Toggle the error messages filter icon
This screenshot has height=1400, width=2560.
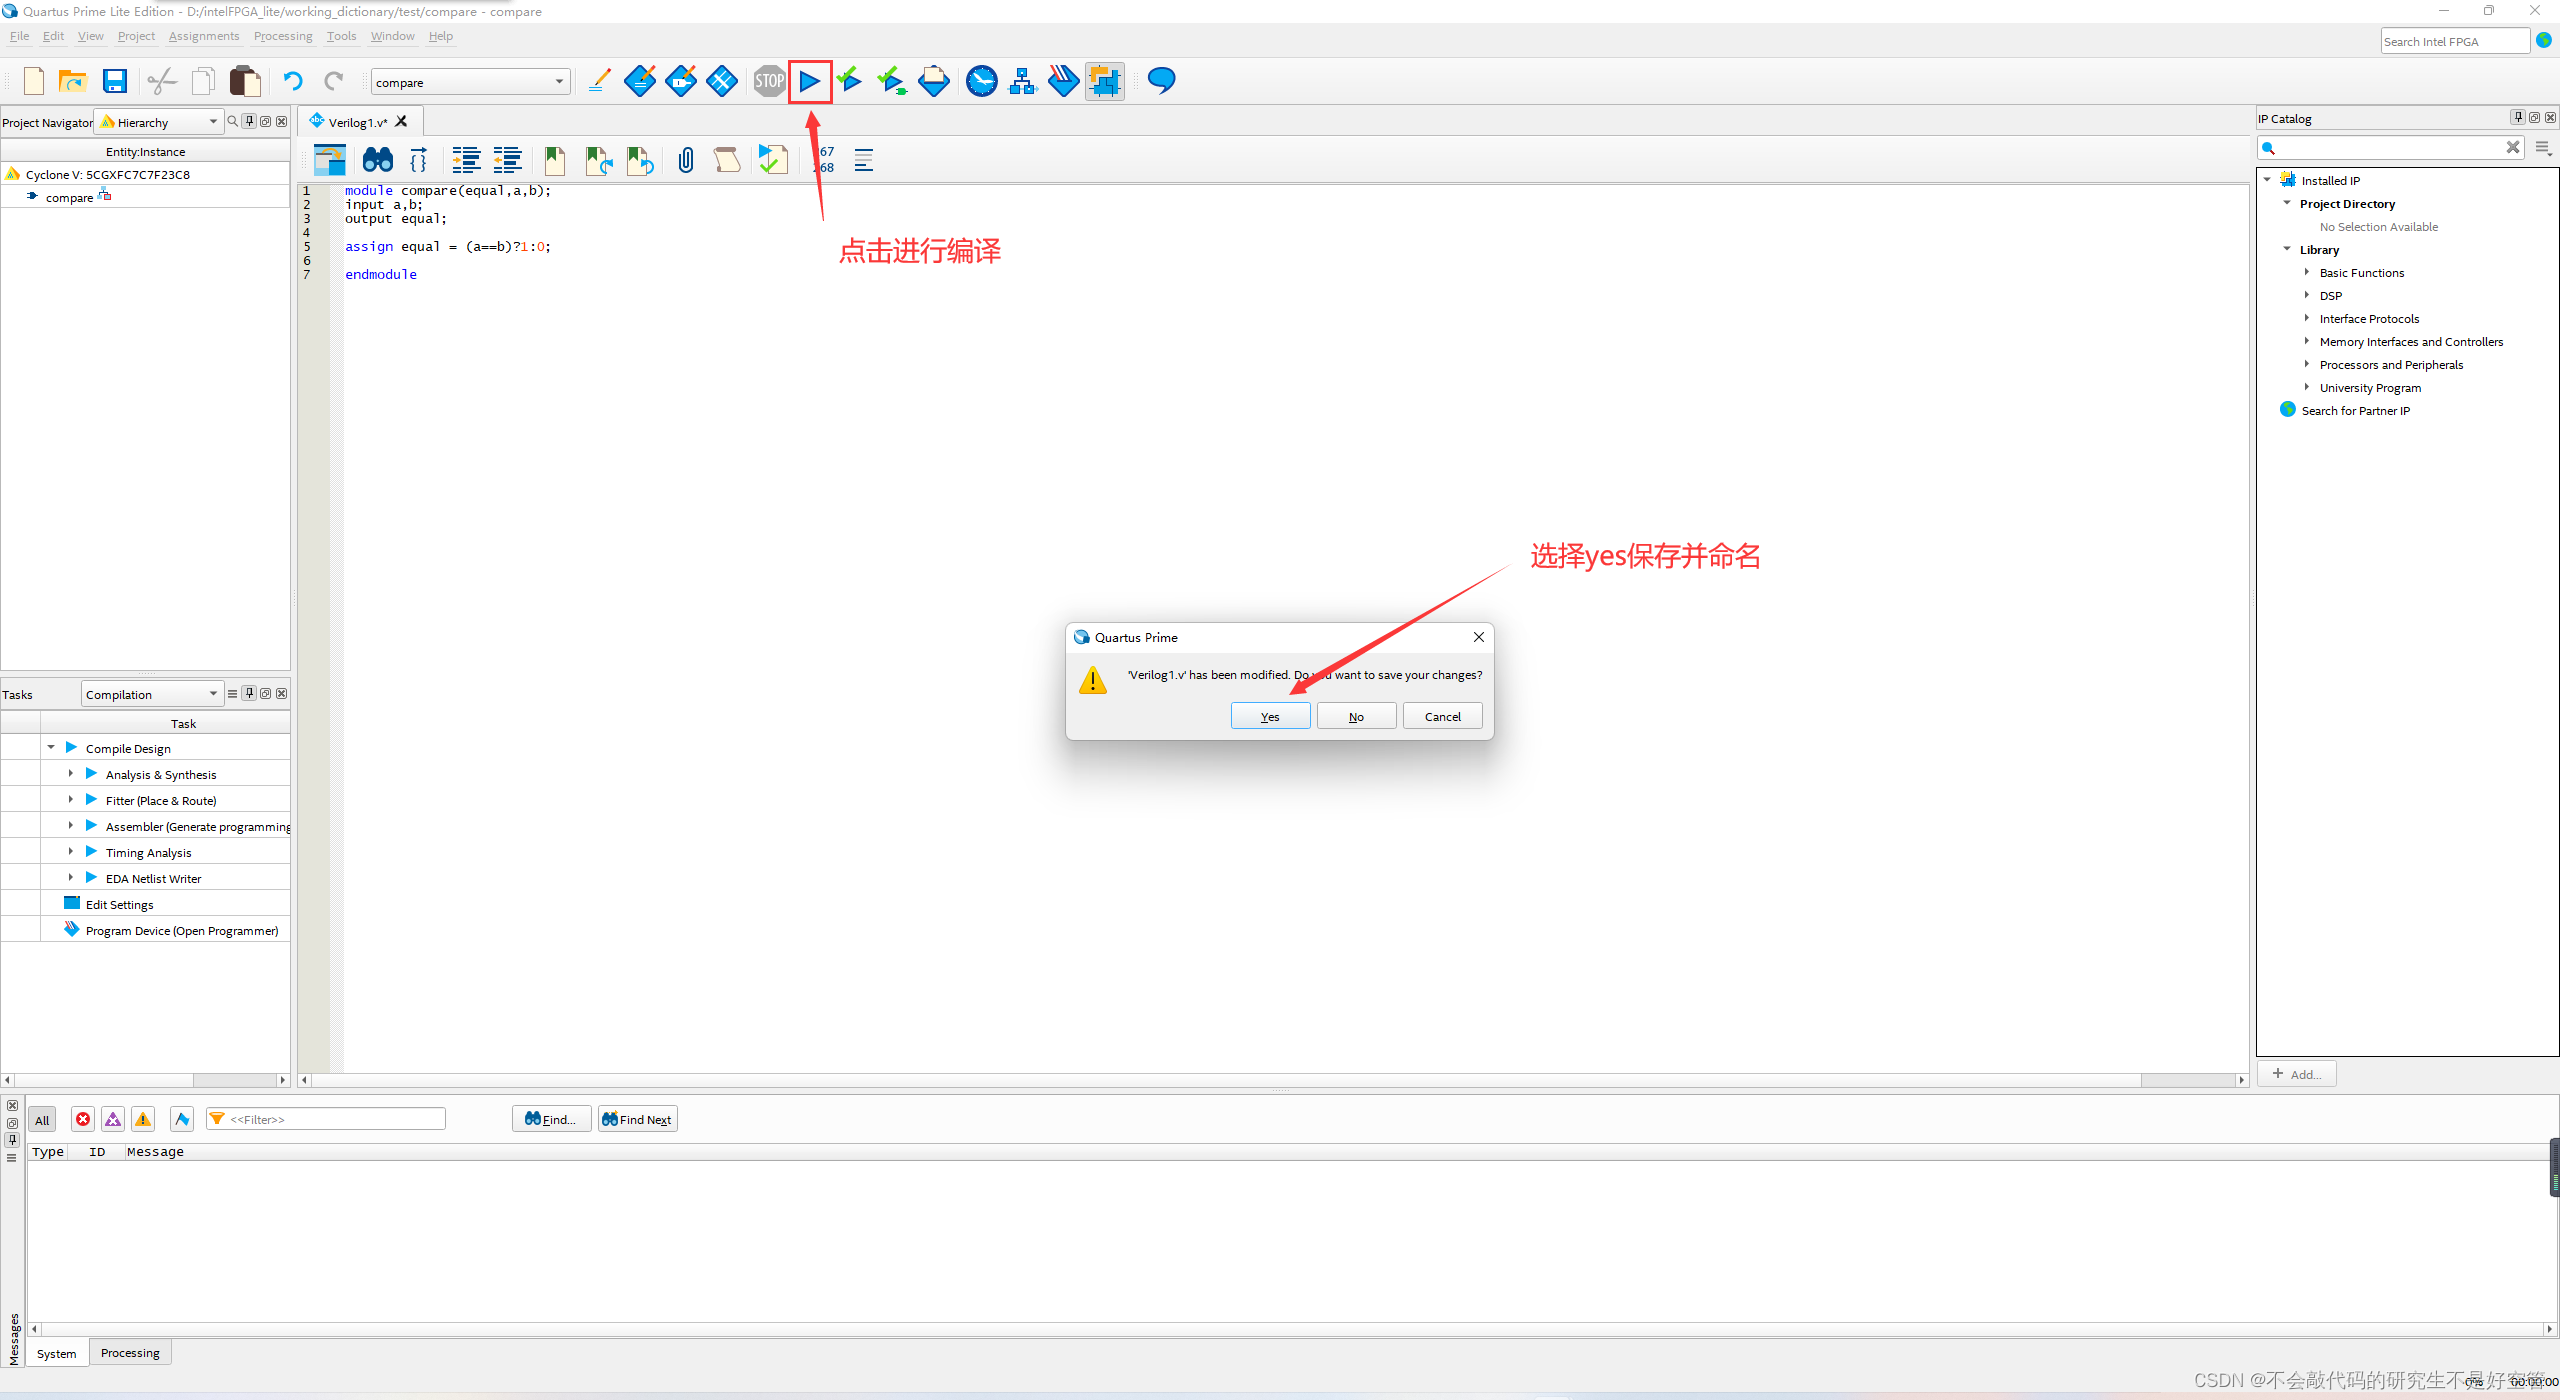pos(83,1119)
